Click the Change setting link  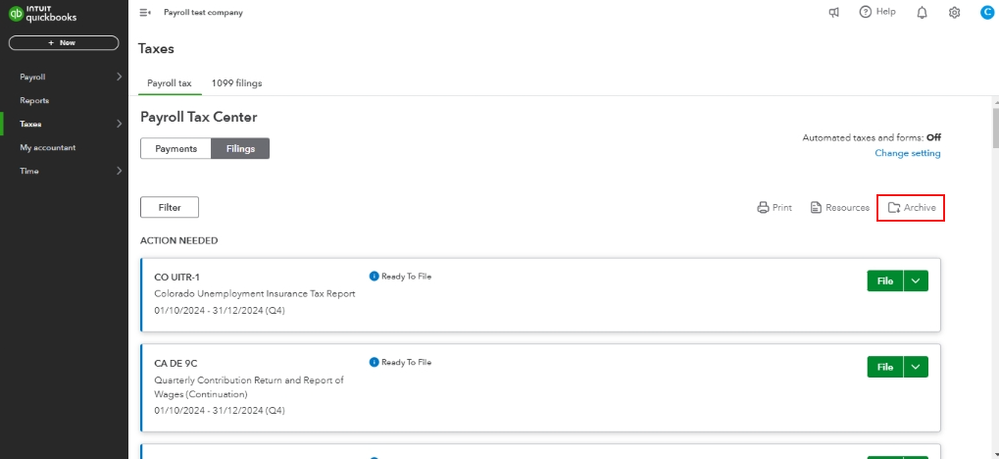907,153
